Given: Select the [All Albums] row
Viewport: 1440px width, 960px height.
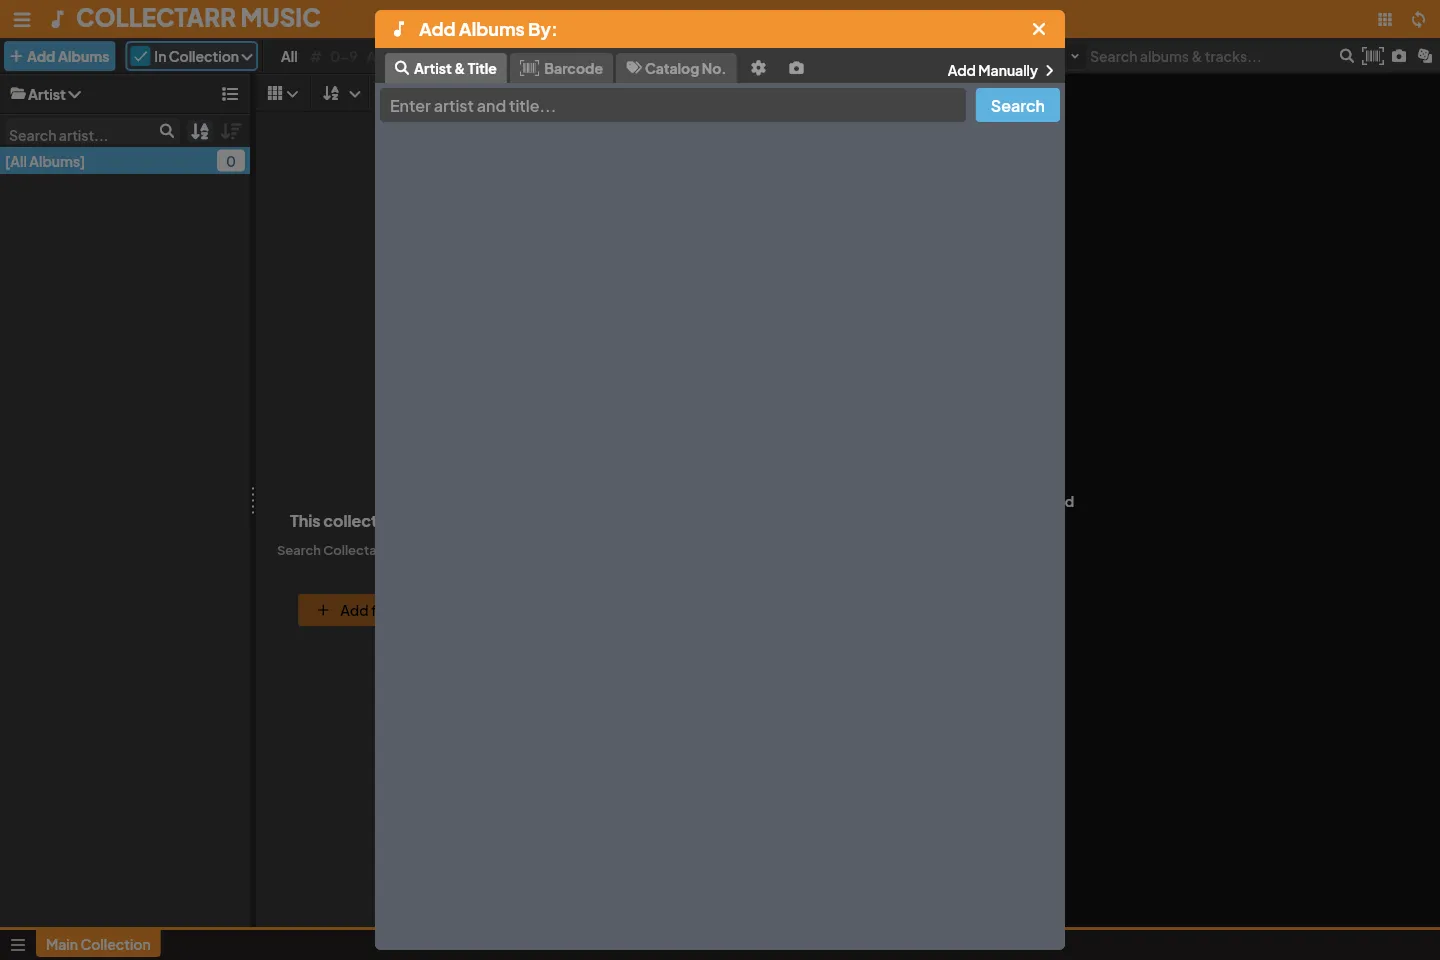Looking at the screenshot, I should 124,161.
